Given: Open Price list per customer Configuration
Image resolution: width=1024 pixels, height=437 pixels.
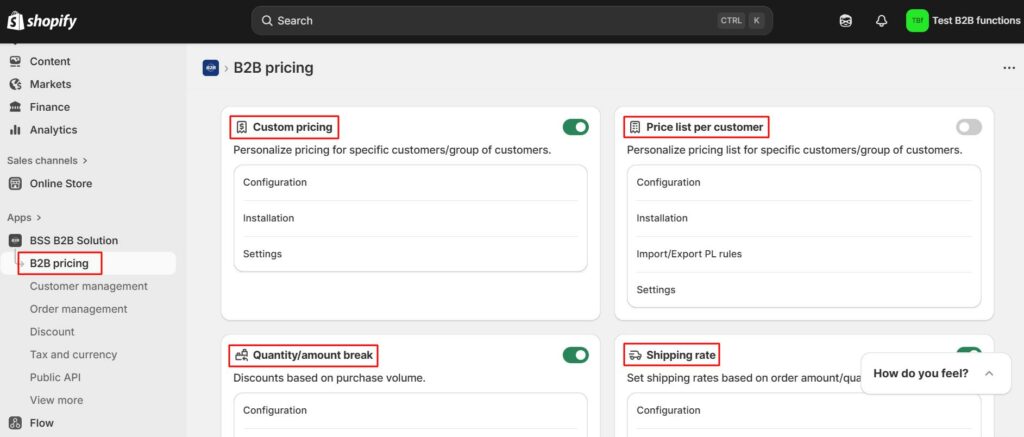Looking at the screenshot, I should coord(804,182).
